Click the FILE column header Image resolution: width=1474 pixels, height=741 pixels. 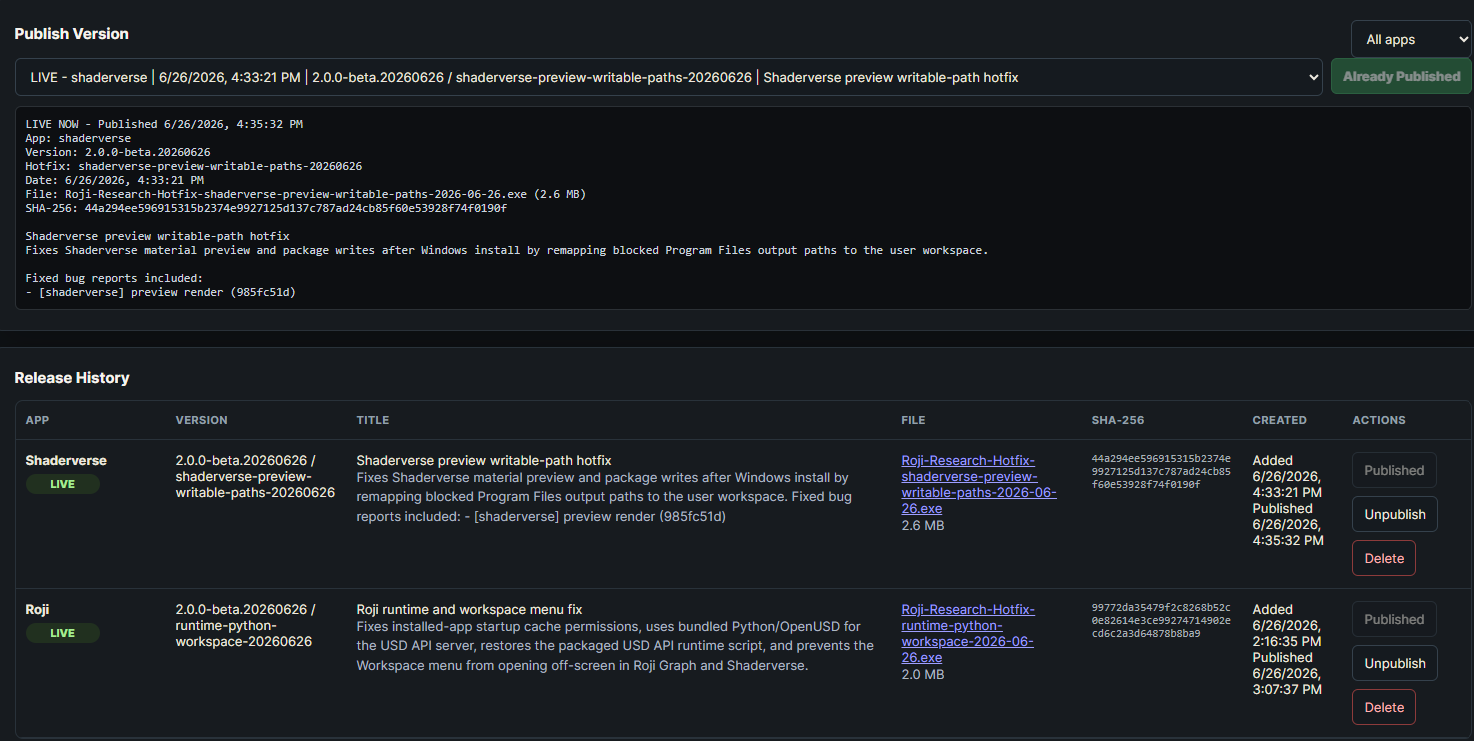[913, 420]
